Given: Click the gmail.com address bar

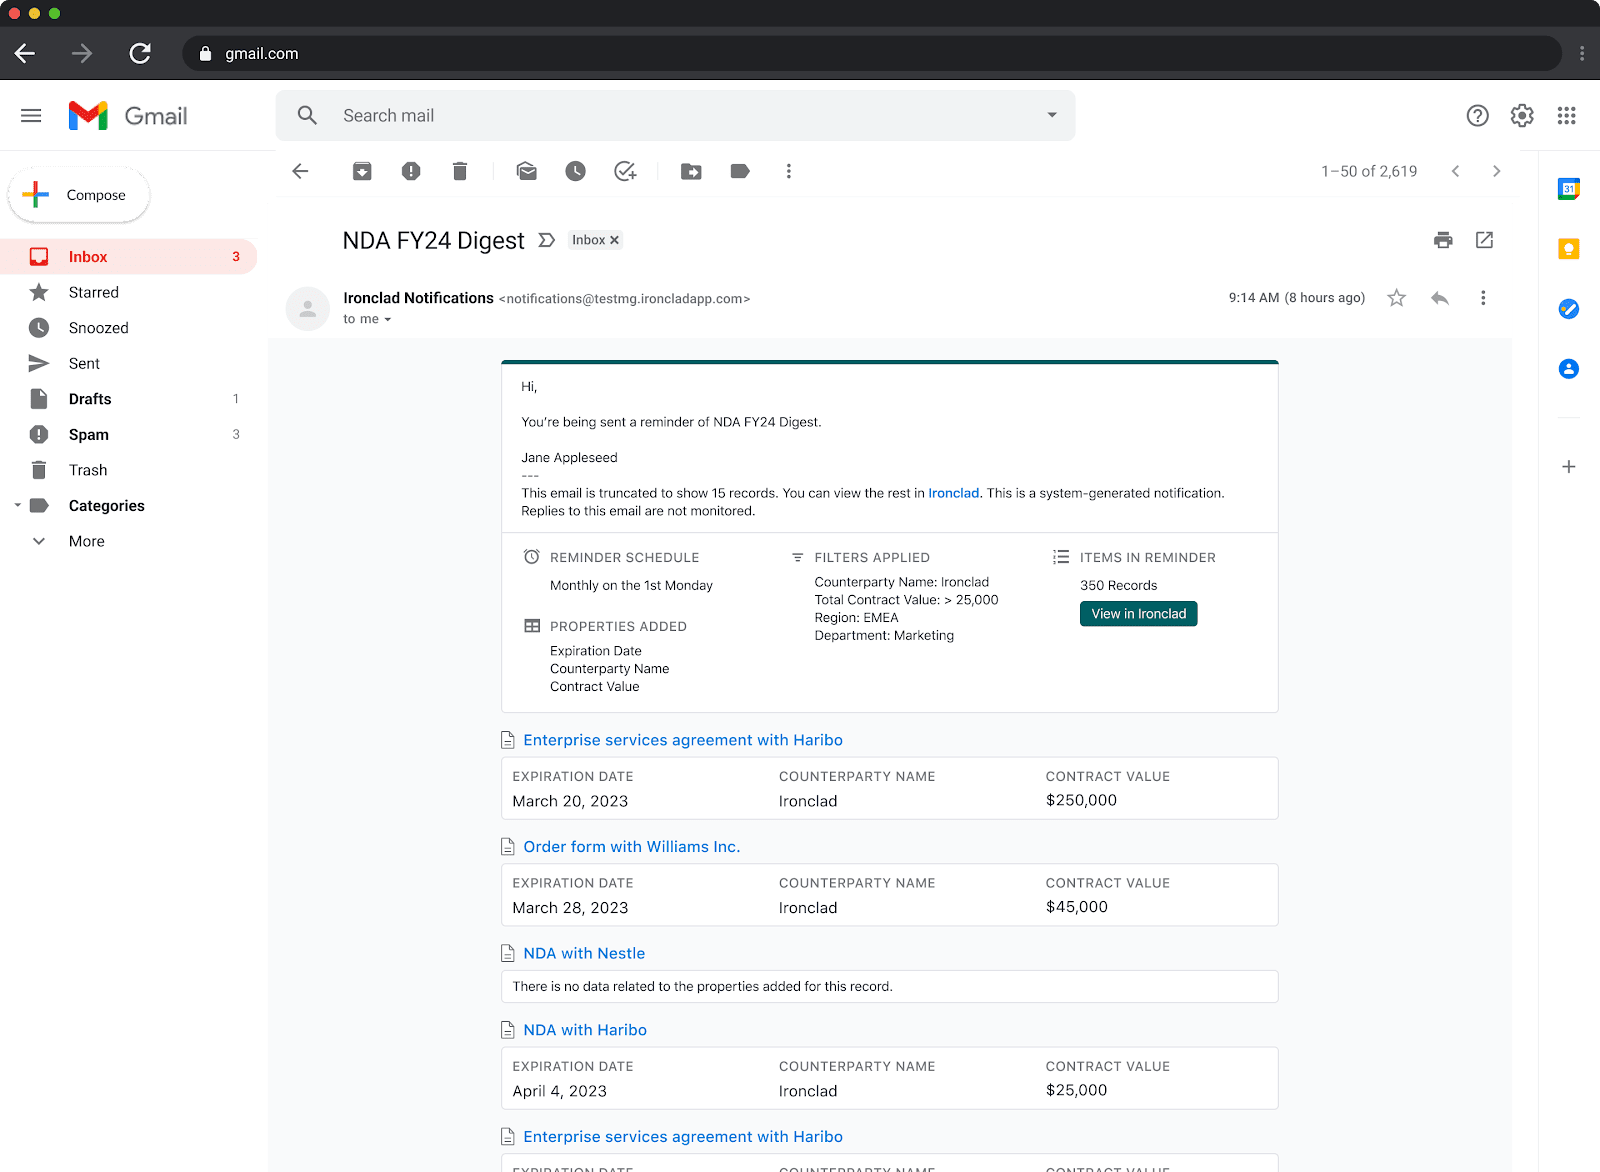Looking at the screenshot, I should pyautogui.click(x=871, y=53).
